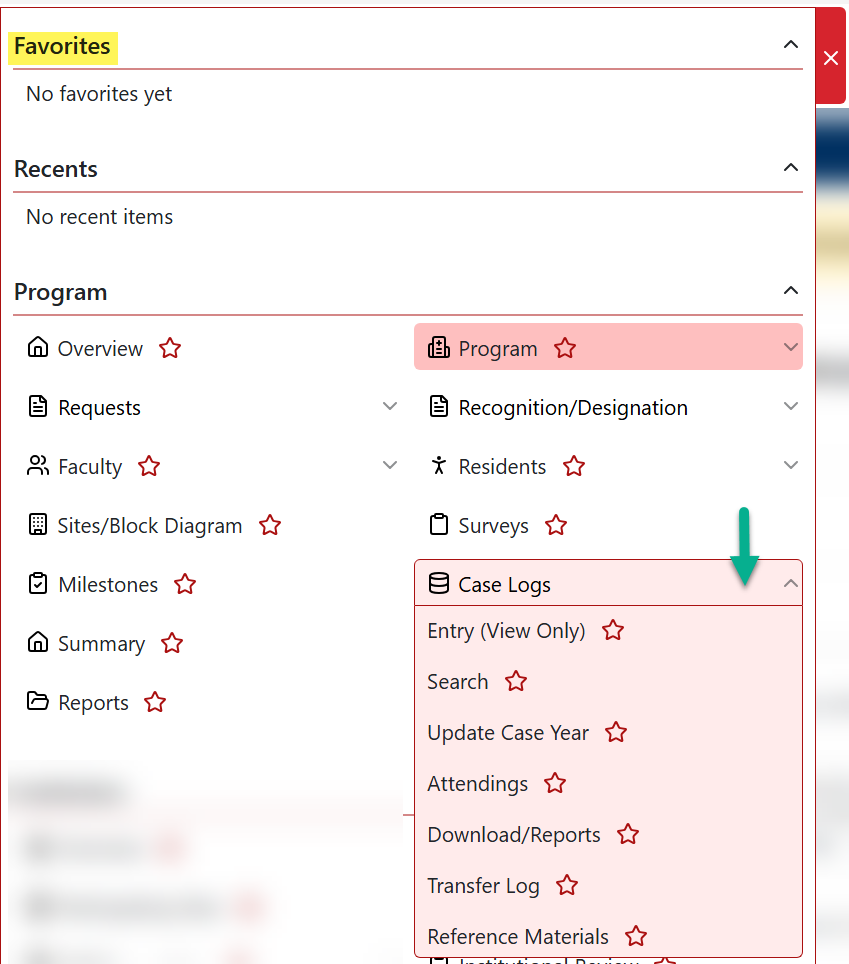Click the Recognition/Designation label
The height and width of the screenshot is (964, 849).
tap(572, 408)
